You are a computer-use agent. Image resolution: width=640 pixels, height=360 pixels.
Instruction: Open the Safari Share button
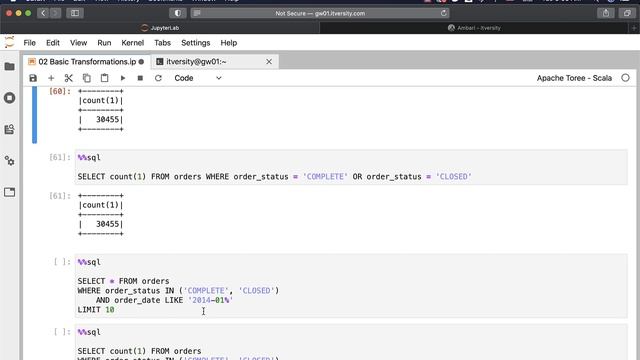click(606, 13)
